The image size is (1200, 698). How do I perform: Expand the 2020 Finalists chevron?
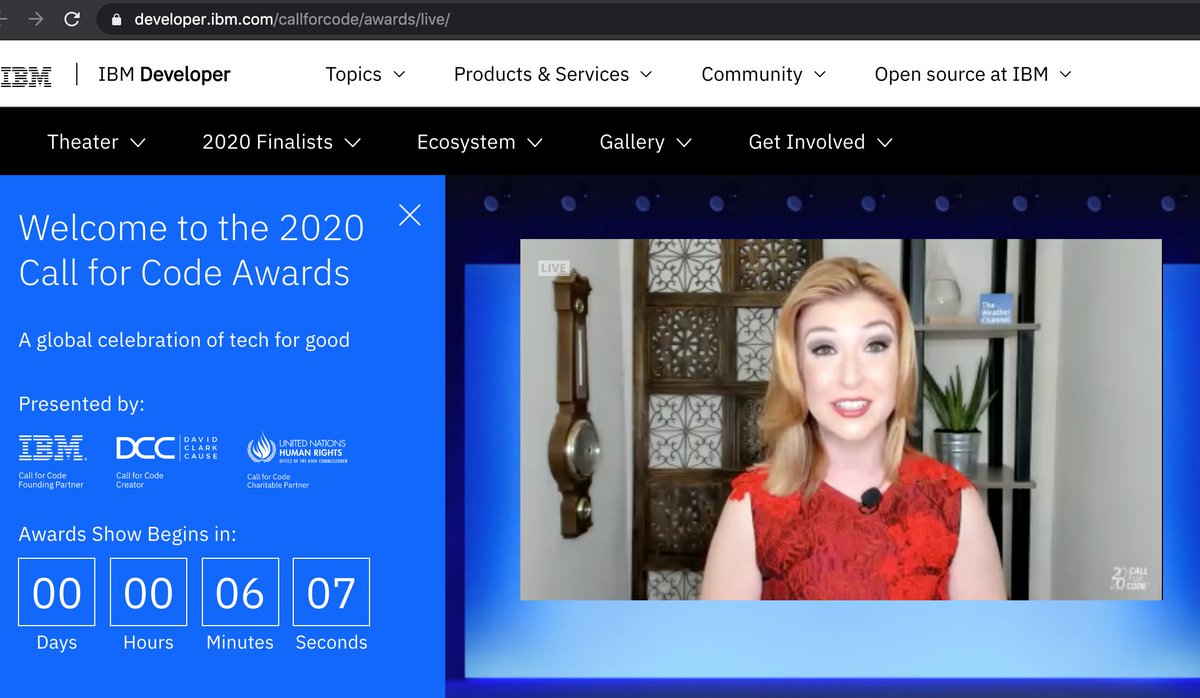(352, 143)
